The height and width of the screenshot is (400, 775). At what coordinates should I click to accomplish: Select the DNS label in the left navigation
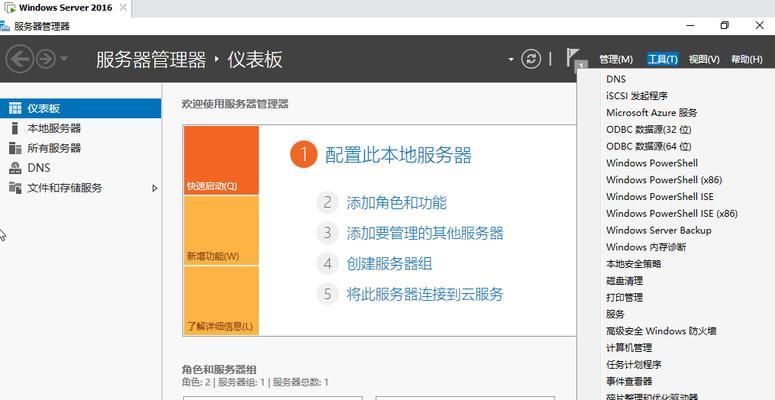coord(39,168)
